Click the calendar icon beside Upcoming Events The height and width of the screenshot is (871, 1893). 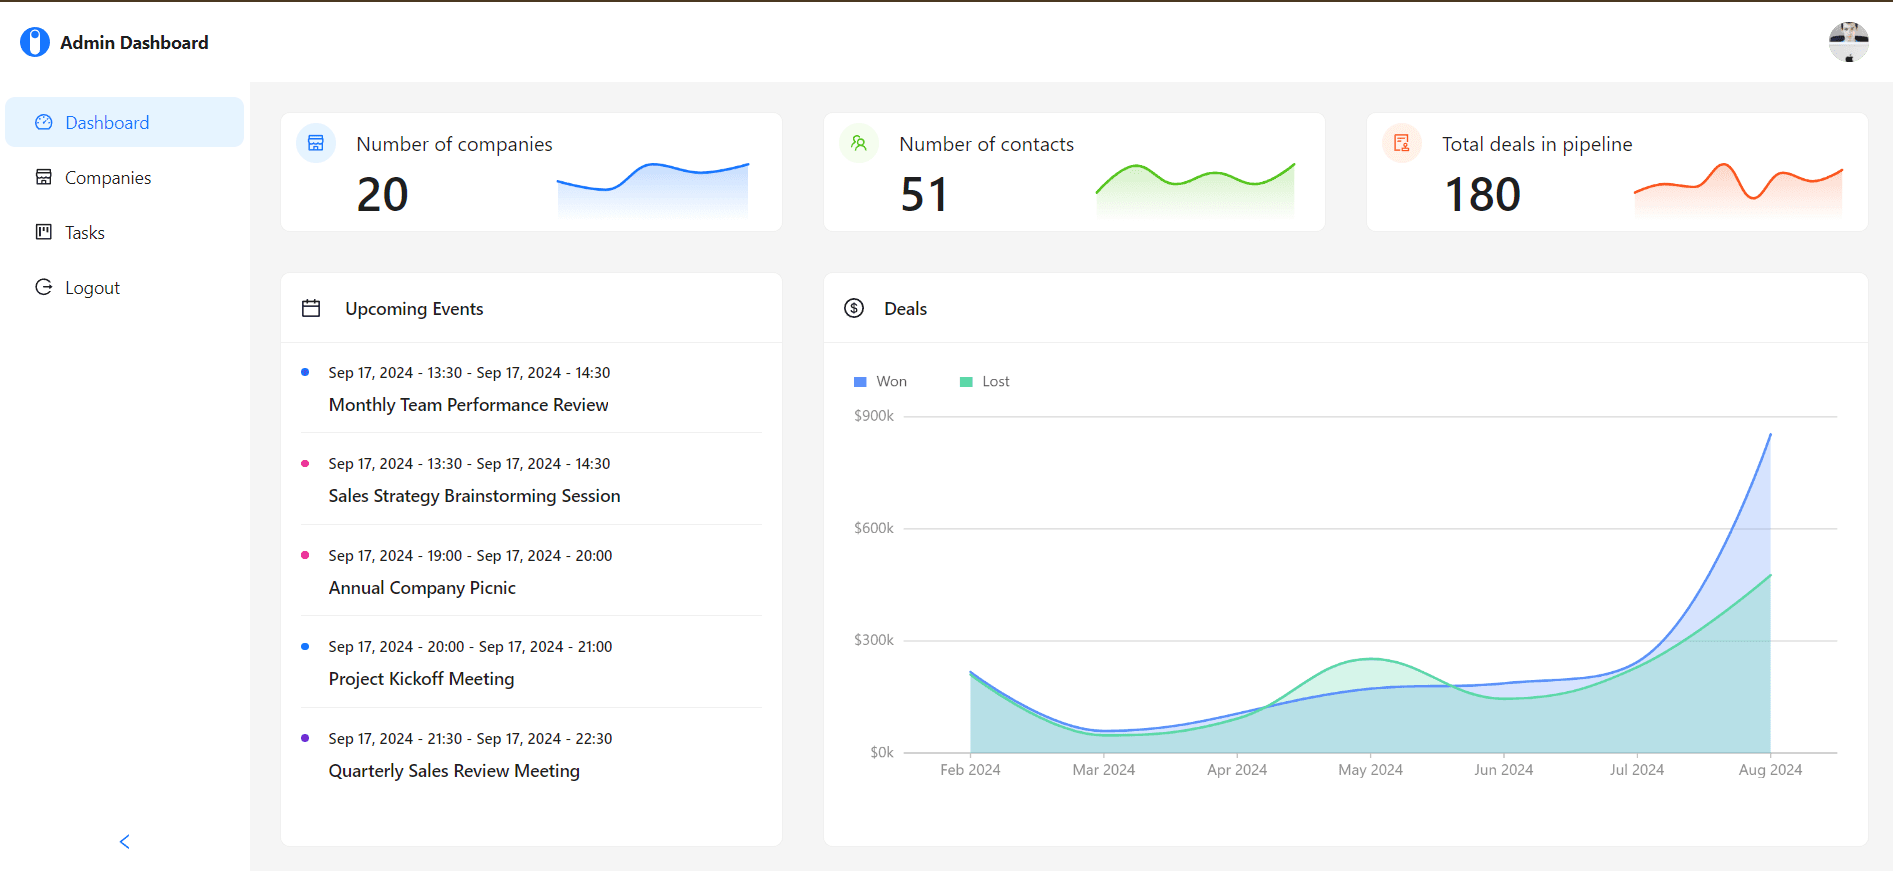pyautogui.click(x=311, y=308)
